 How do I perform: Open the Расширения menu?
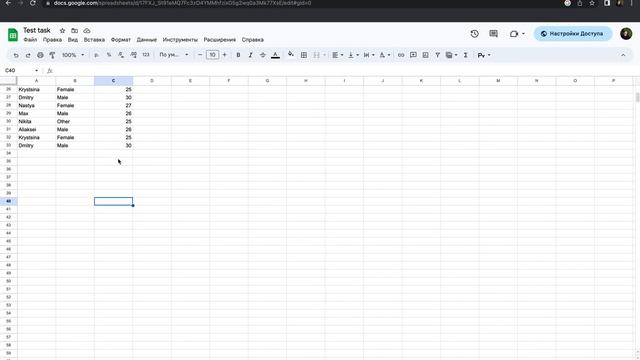point(220,40)
